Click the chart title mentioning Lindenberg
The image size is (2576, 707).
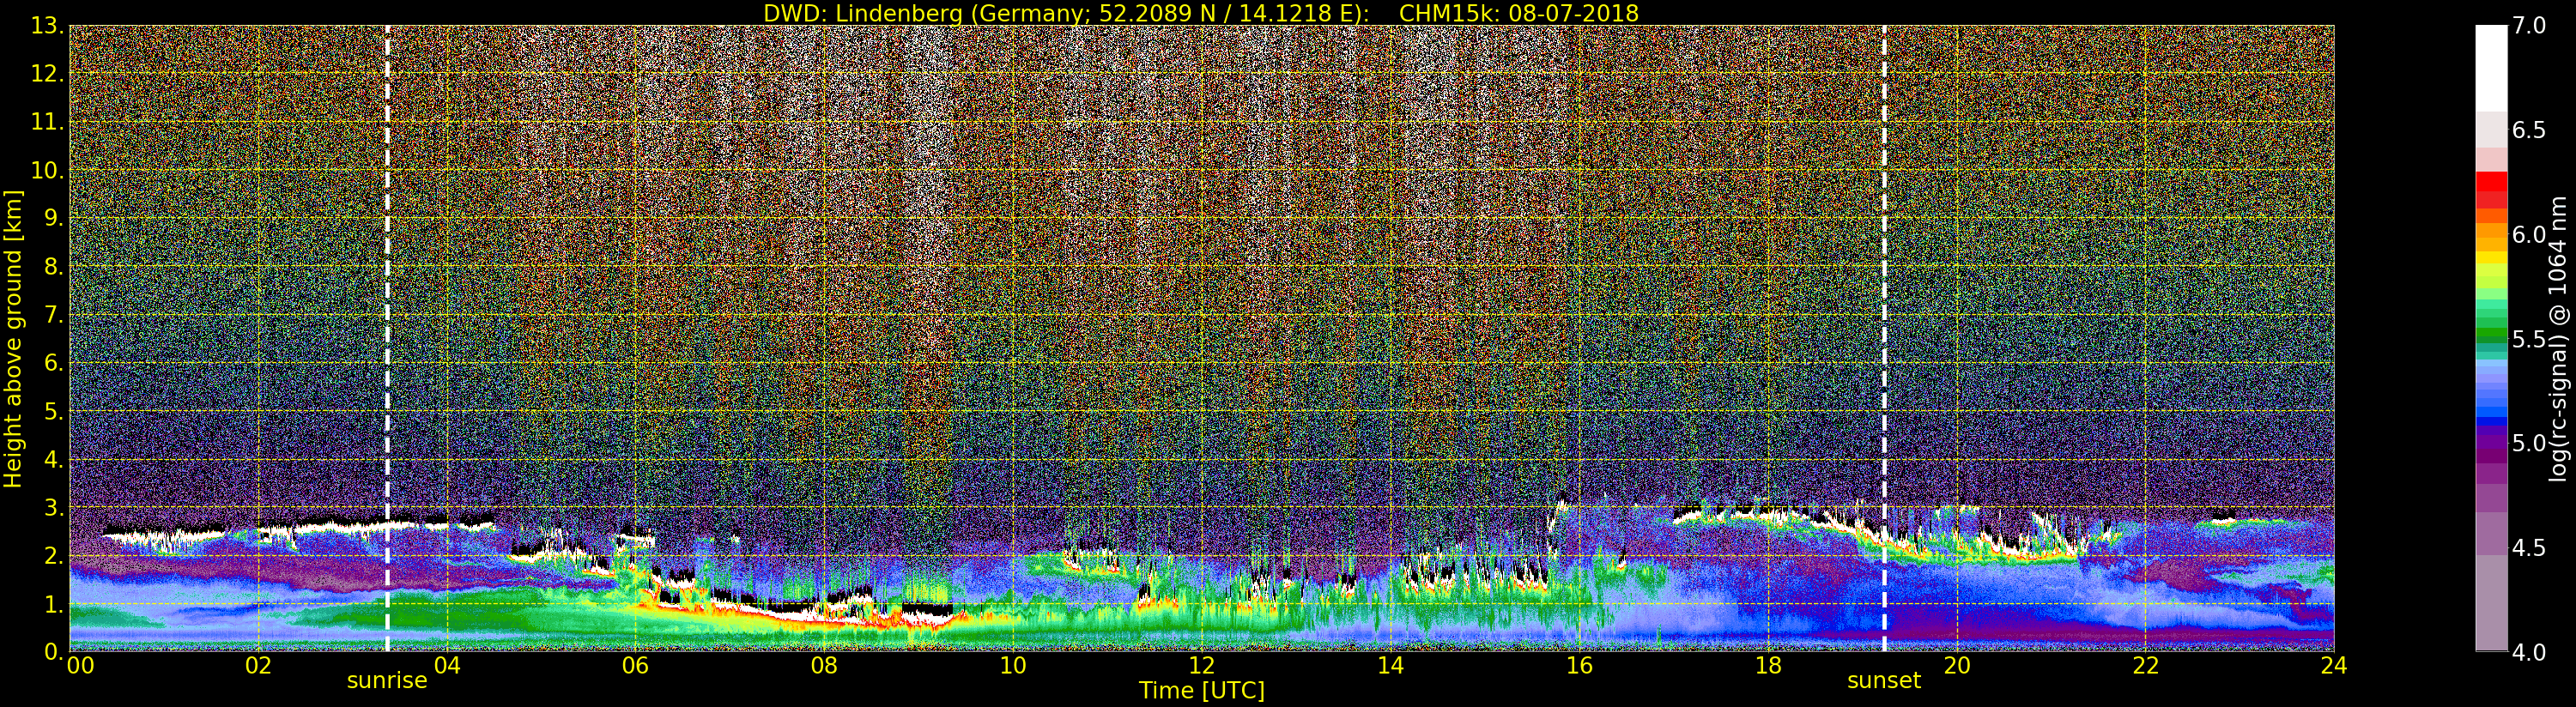coord(1200,13)
